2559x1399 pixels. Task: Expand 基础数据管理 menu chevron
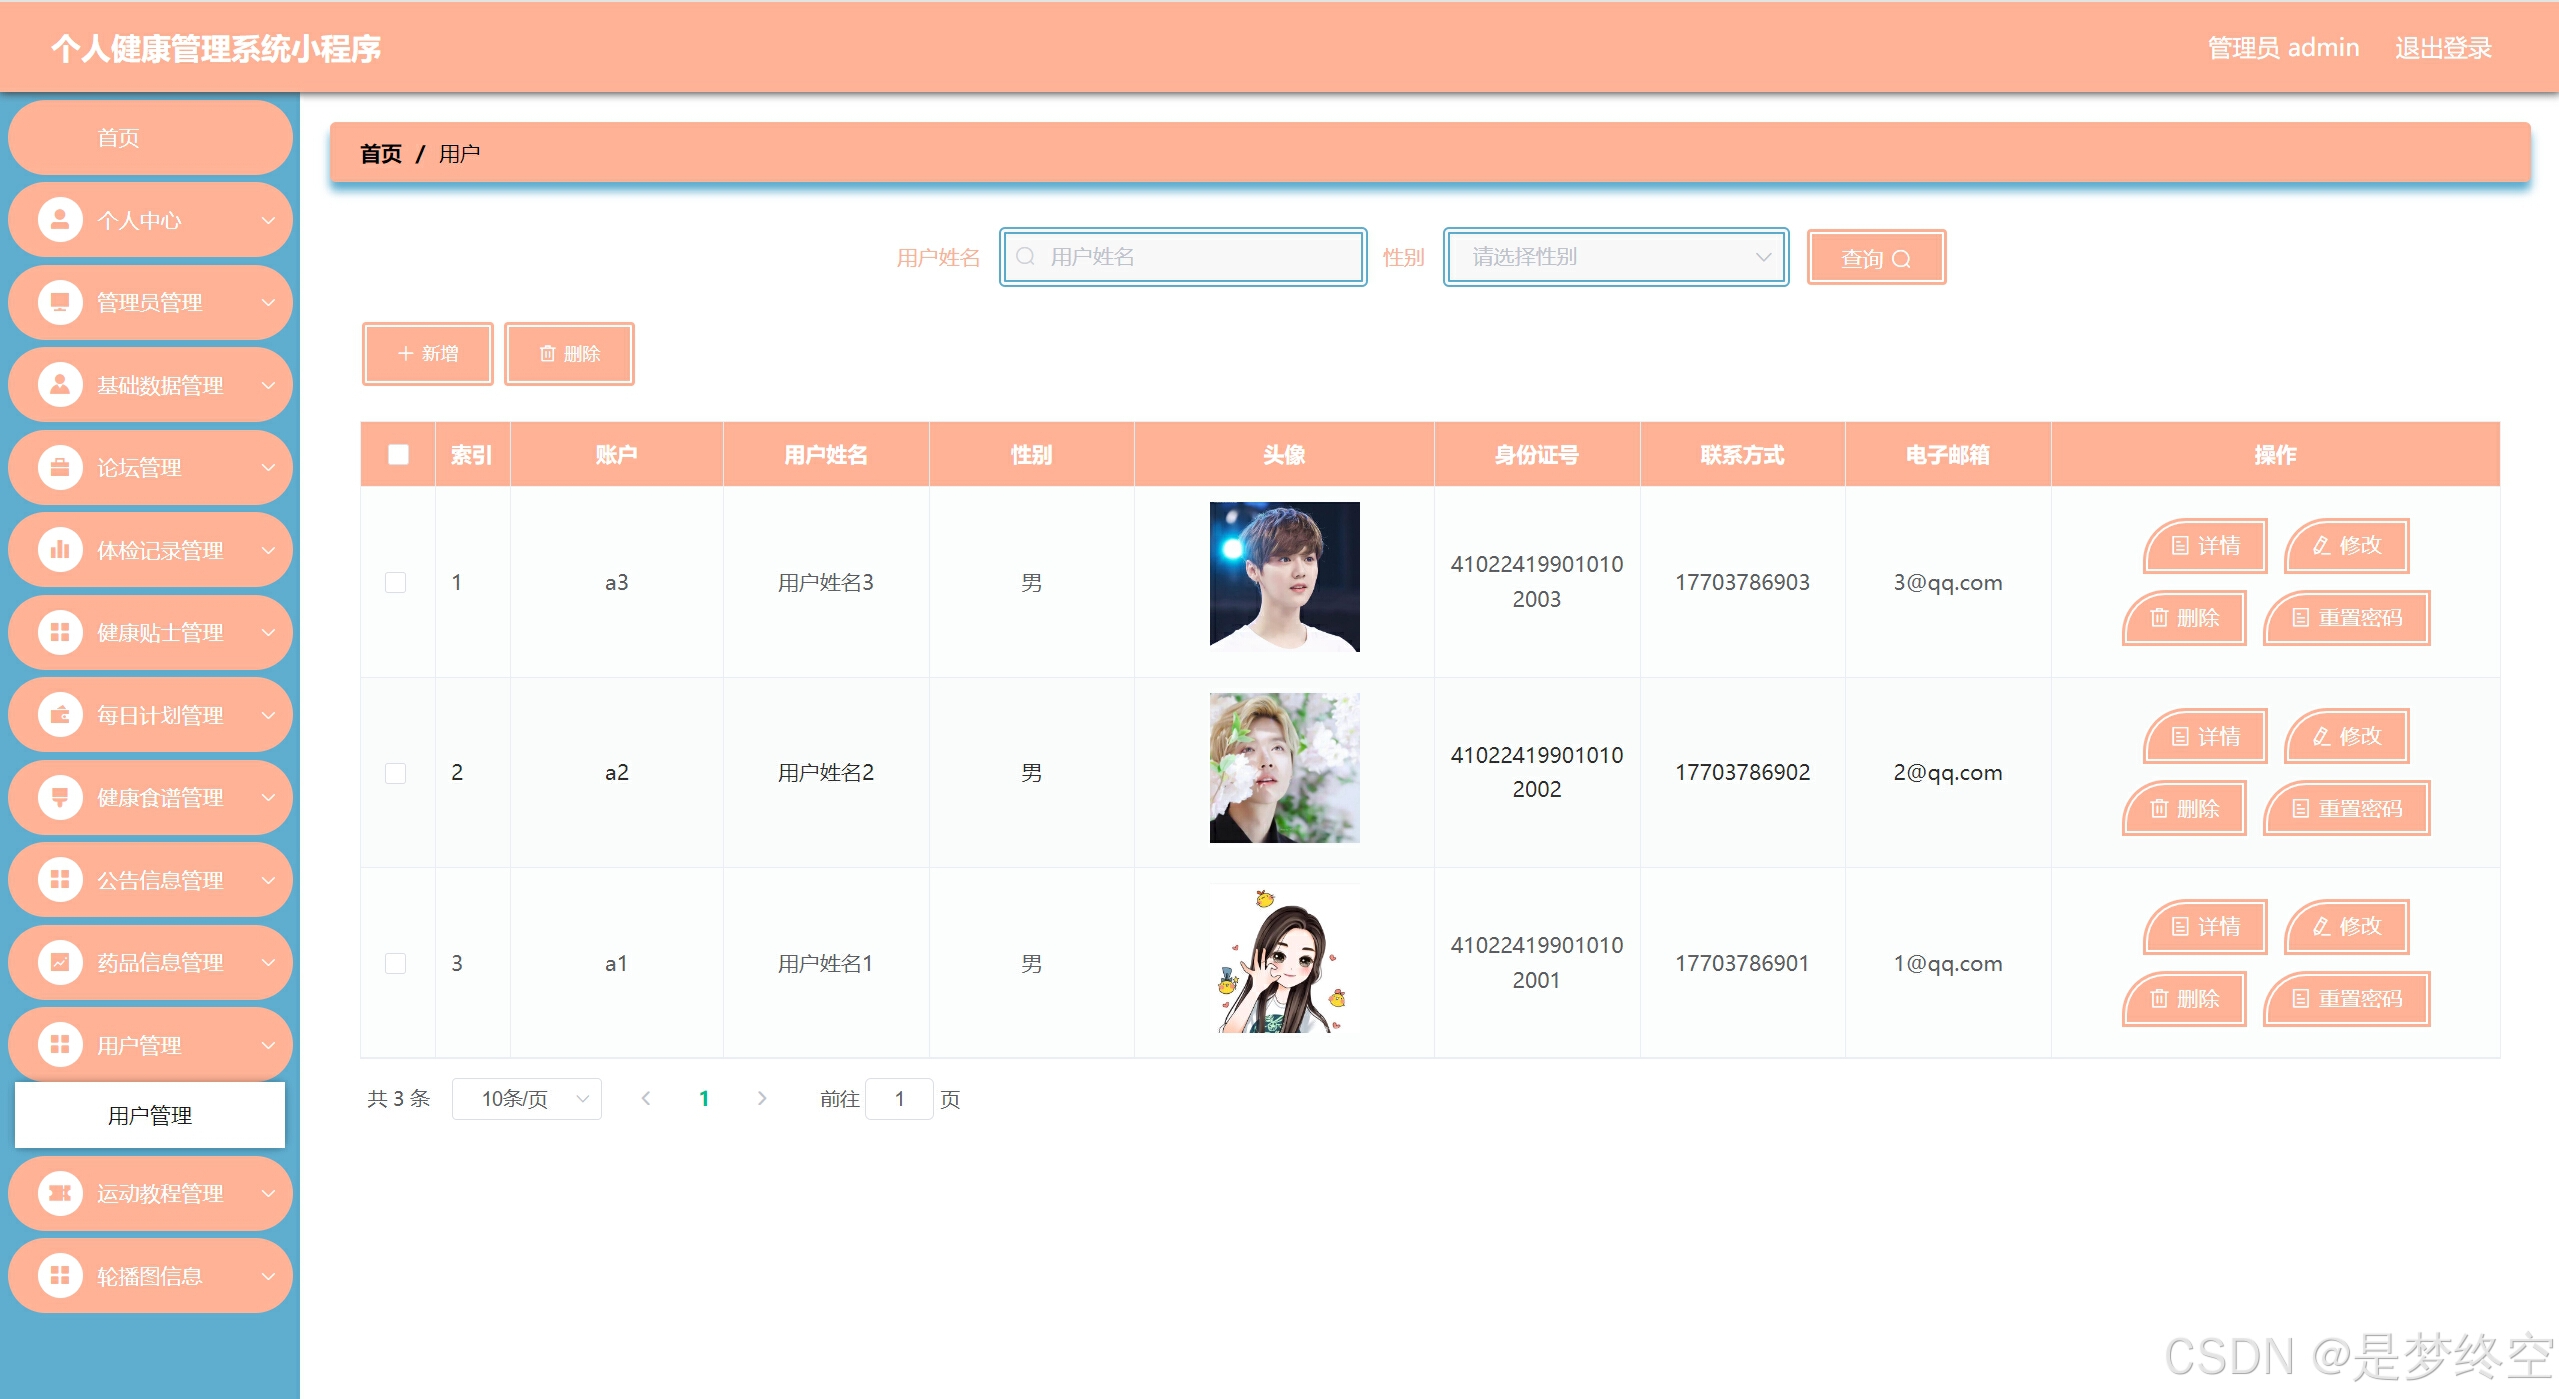[268, 385]
